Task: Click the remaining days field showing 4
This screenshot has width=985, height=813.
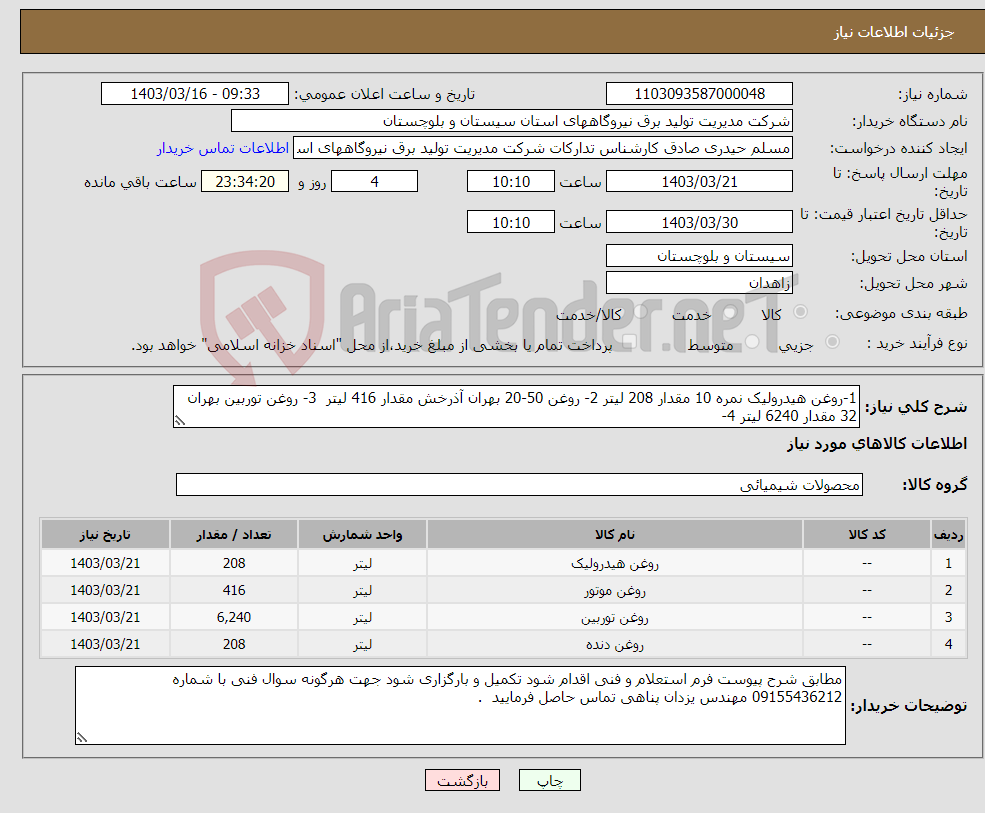Action: (374, 182)
